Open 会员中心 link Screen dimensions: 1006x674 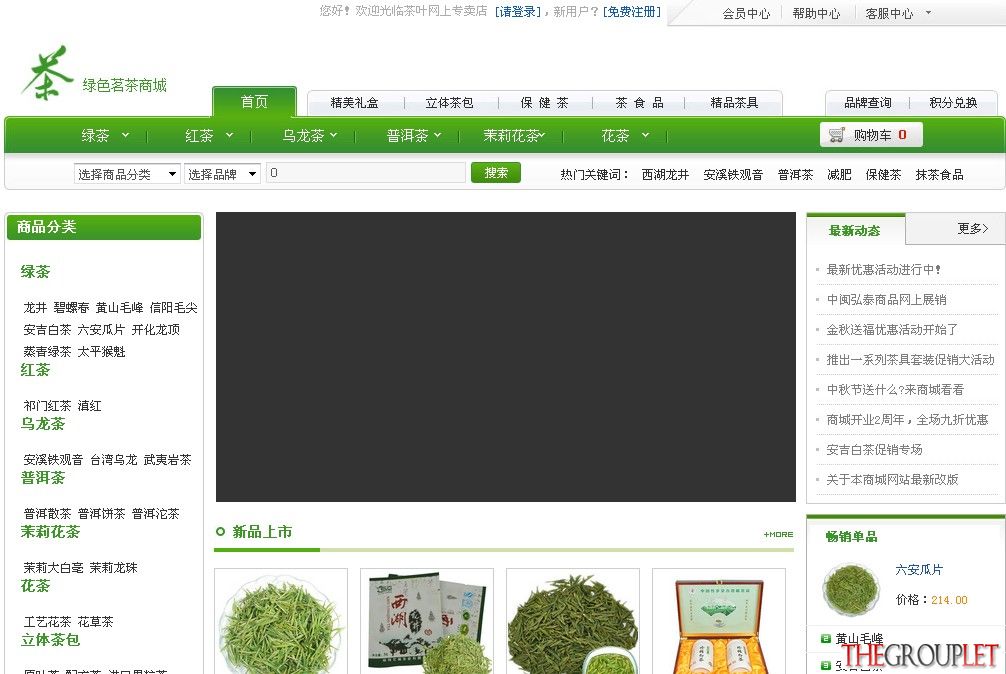point(746,13)
